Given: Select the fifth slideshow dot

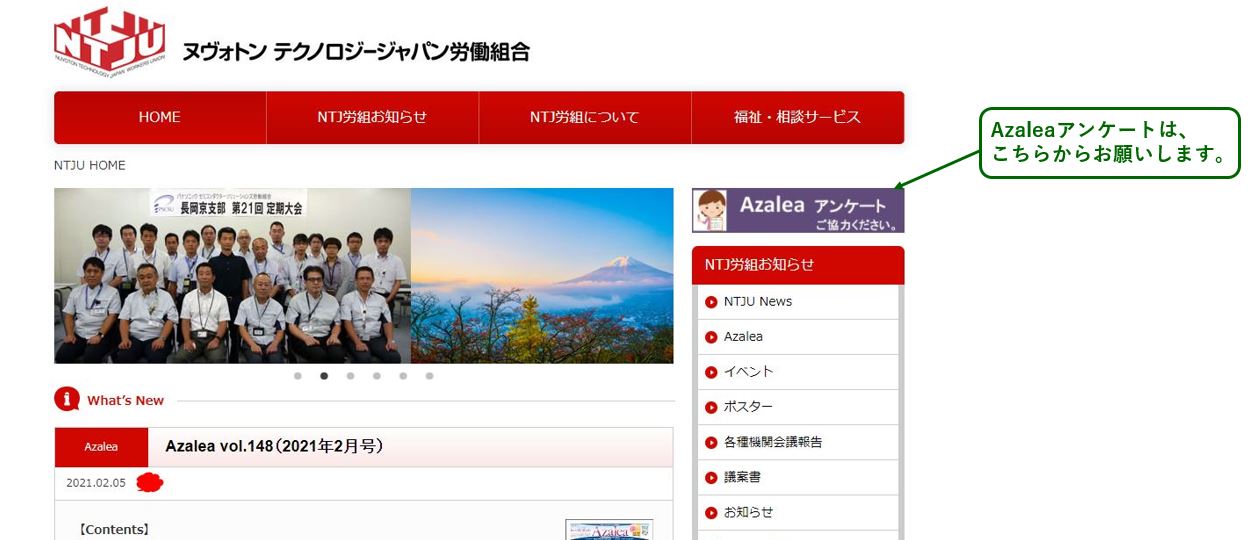Looking at the screenshot, I should tap(403, 376).
